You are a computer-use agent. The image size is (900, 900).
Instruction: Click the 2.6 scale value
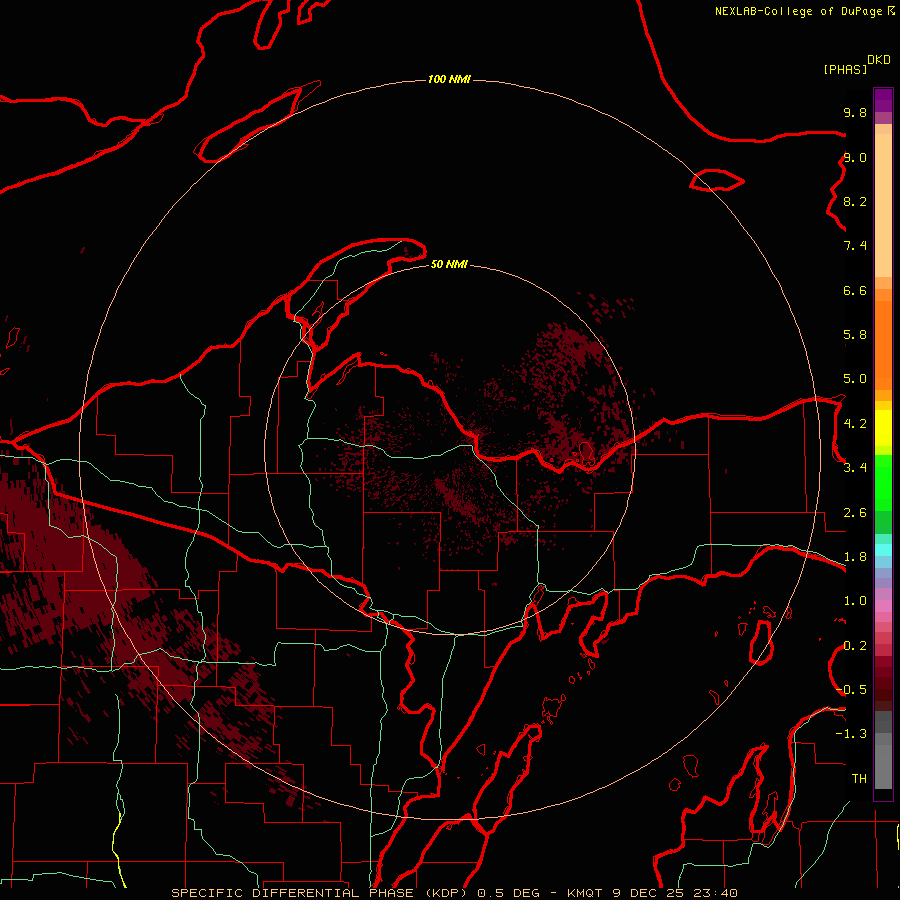pos(855,513)
